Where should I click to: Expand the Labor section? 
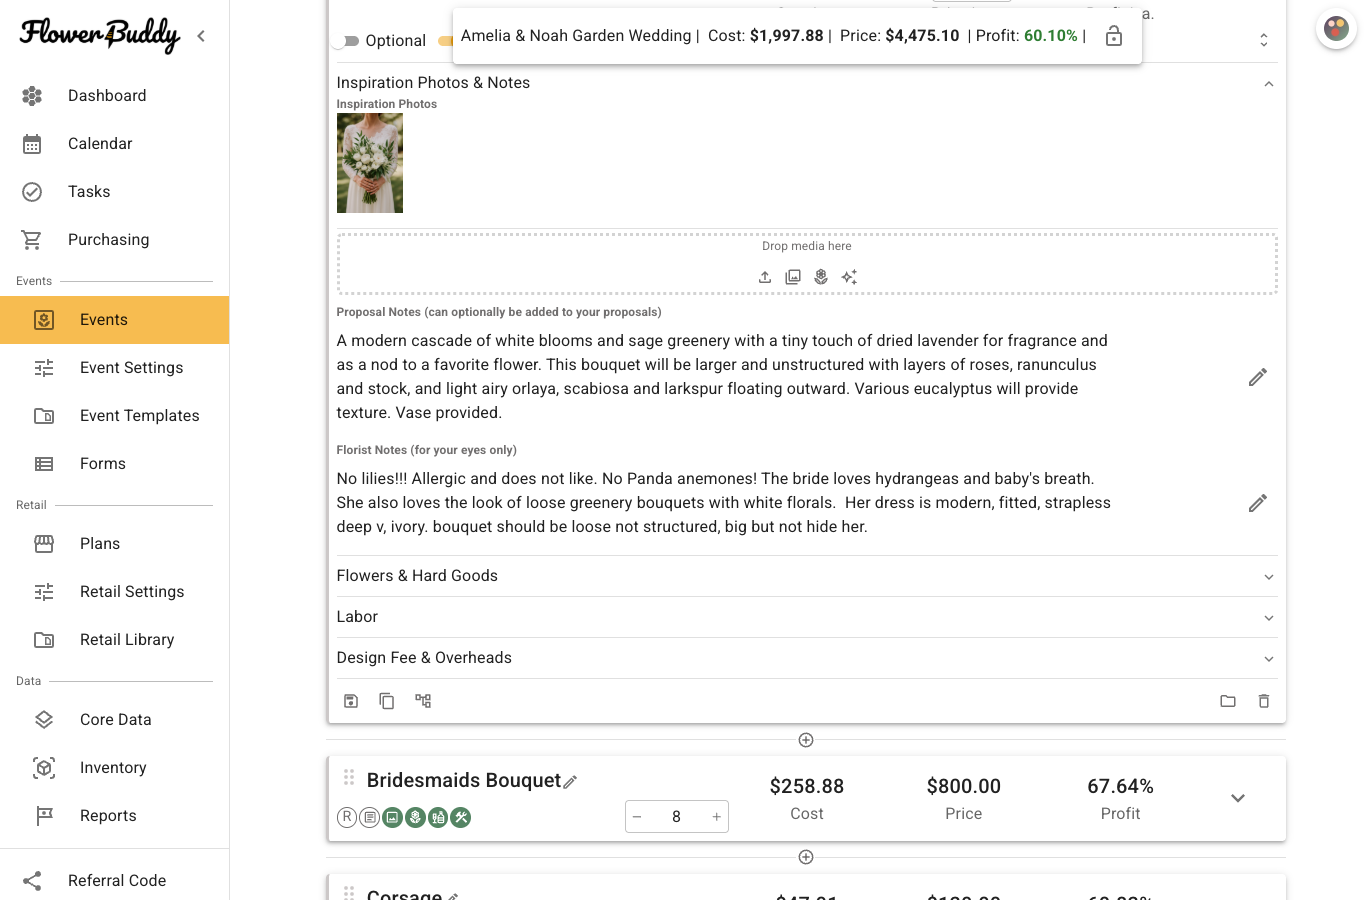(x=807, y=617)
